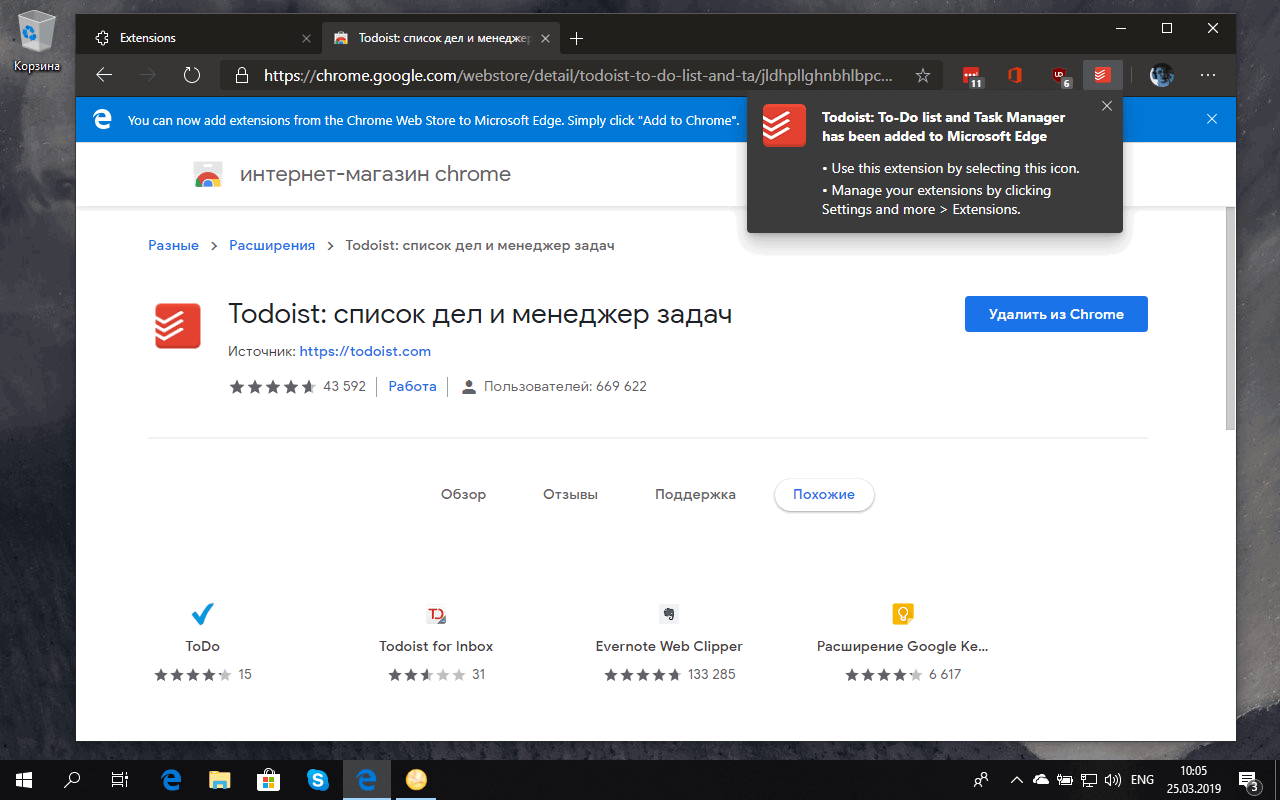The image size is (1280, 800).
Task: Click the 43 592 ratings count
Action: [x=344, y=386]
